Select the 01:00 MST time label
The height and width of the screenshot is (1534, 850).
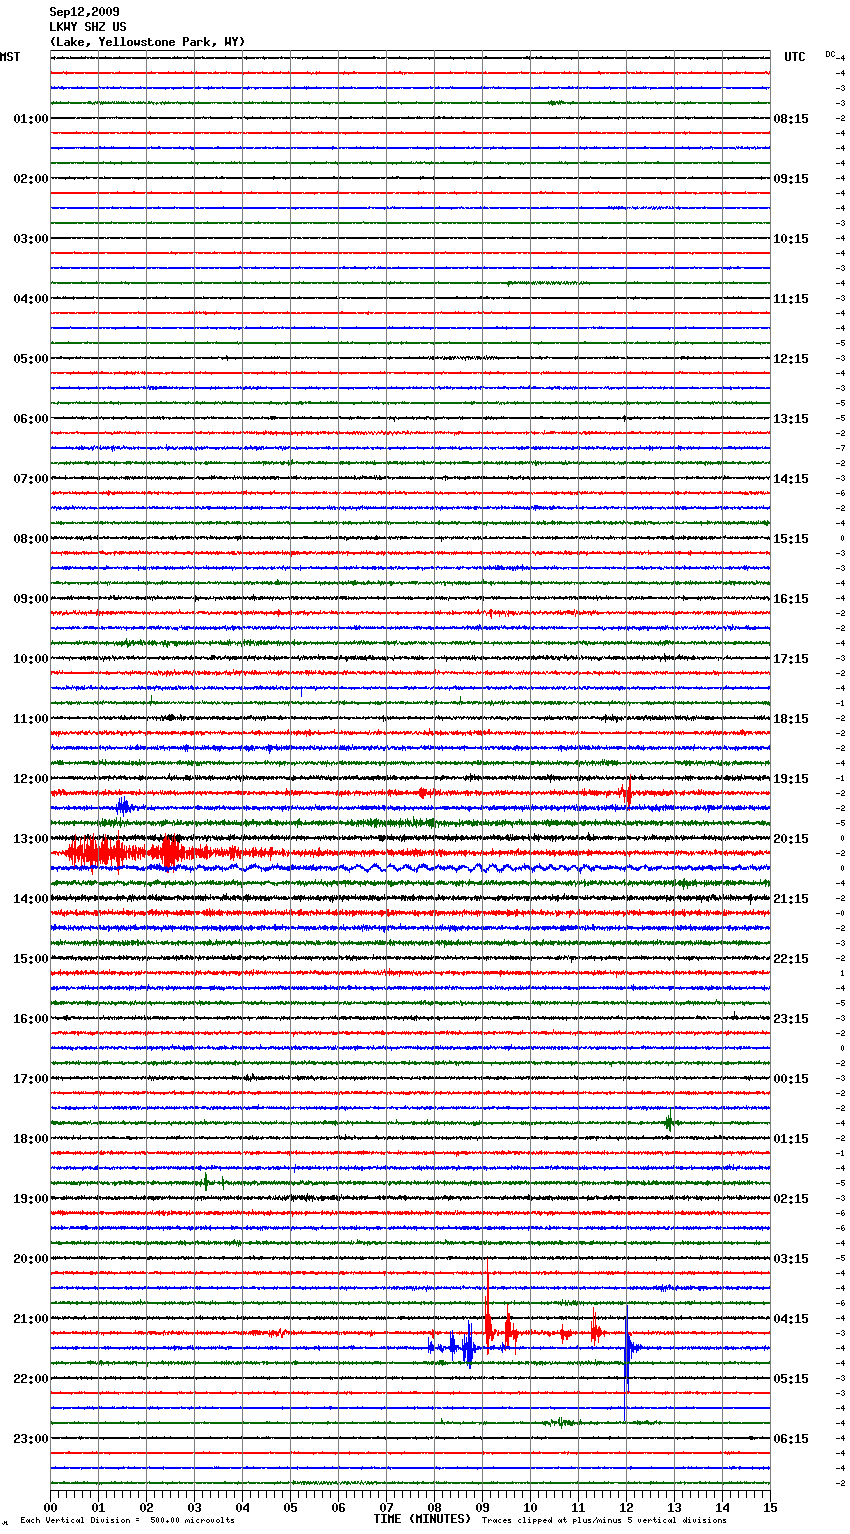[x=30, y=119]
